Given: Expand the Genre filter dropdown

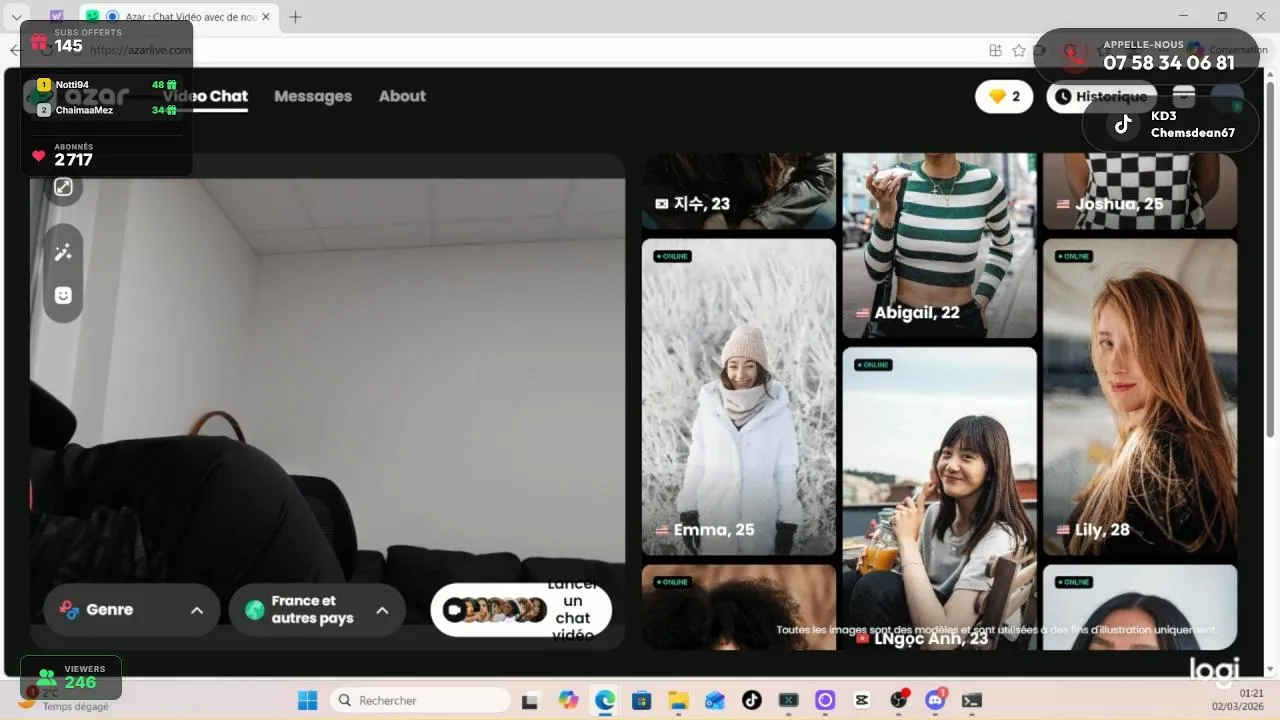Looking at the screenshot, I should 132,610.
